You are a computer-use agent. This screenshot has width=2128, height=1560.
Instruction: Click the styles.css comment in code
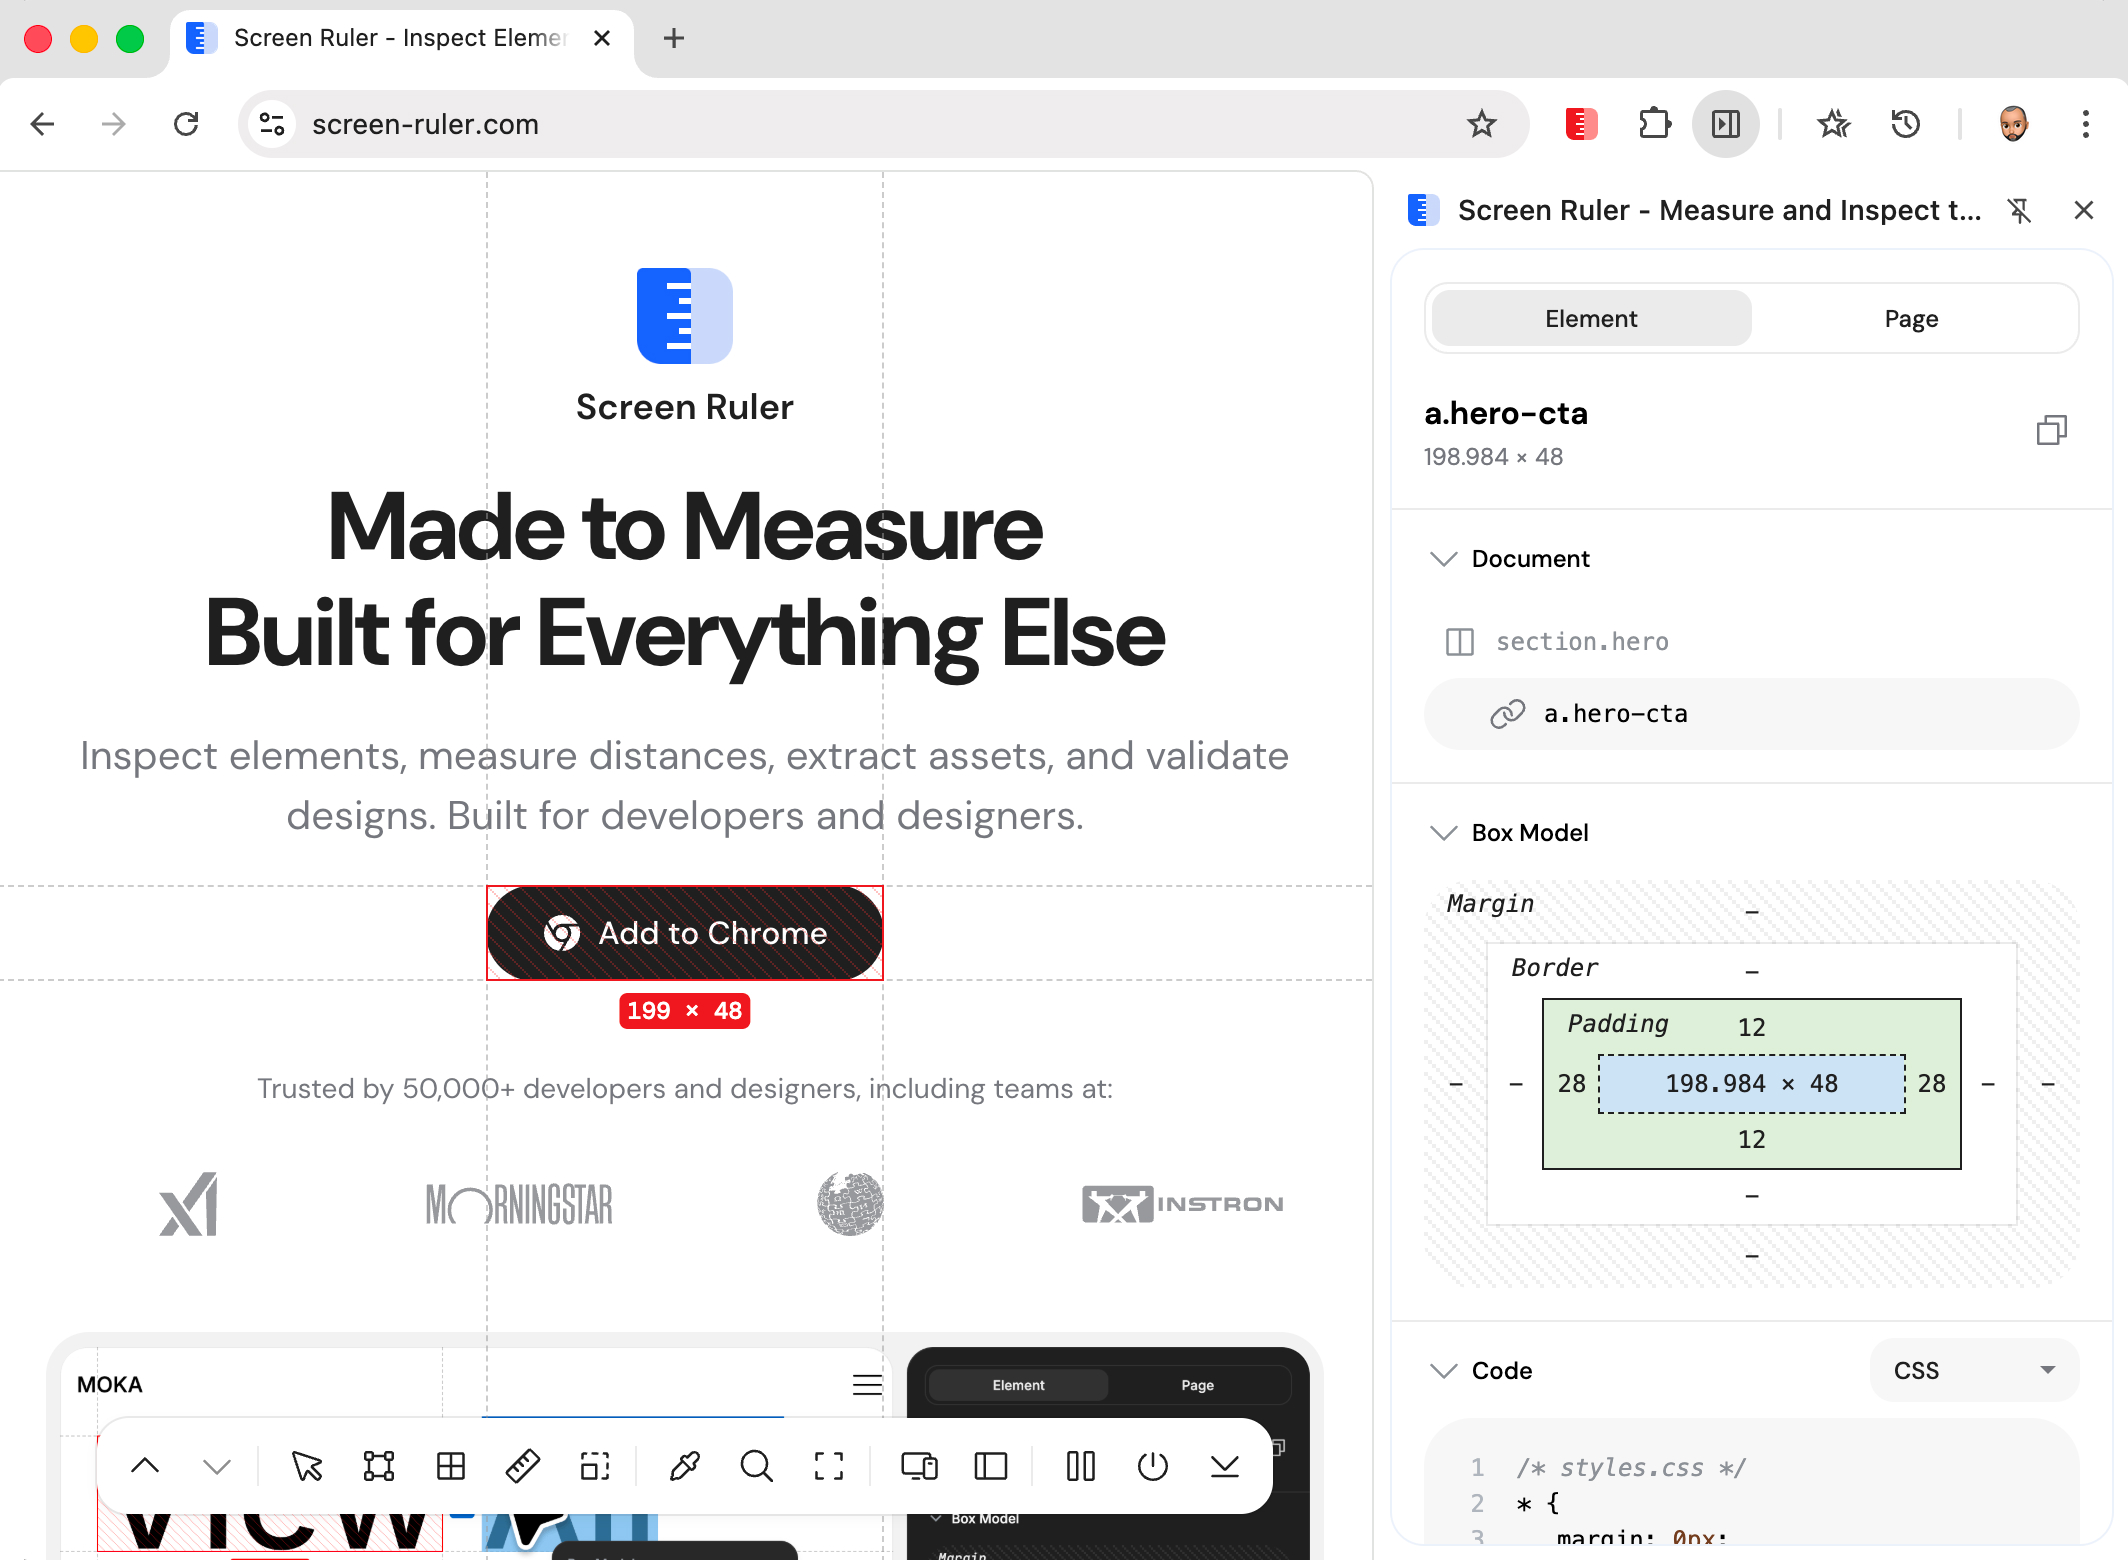click(x=1631, y=1468)
